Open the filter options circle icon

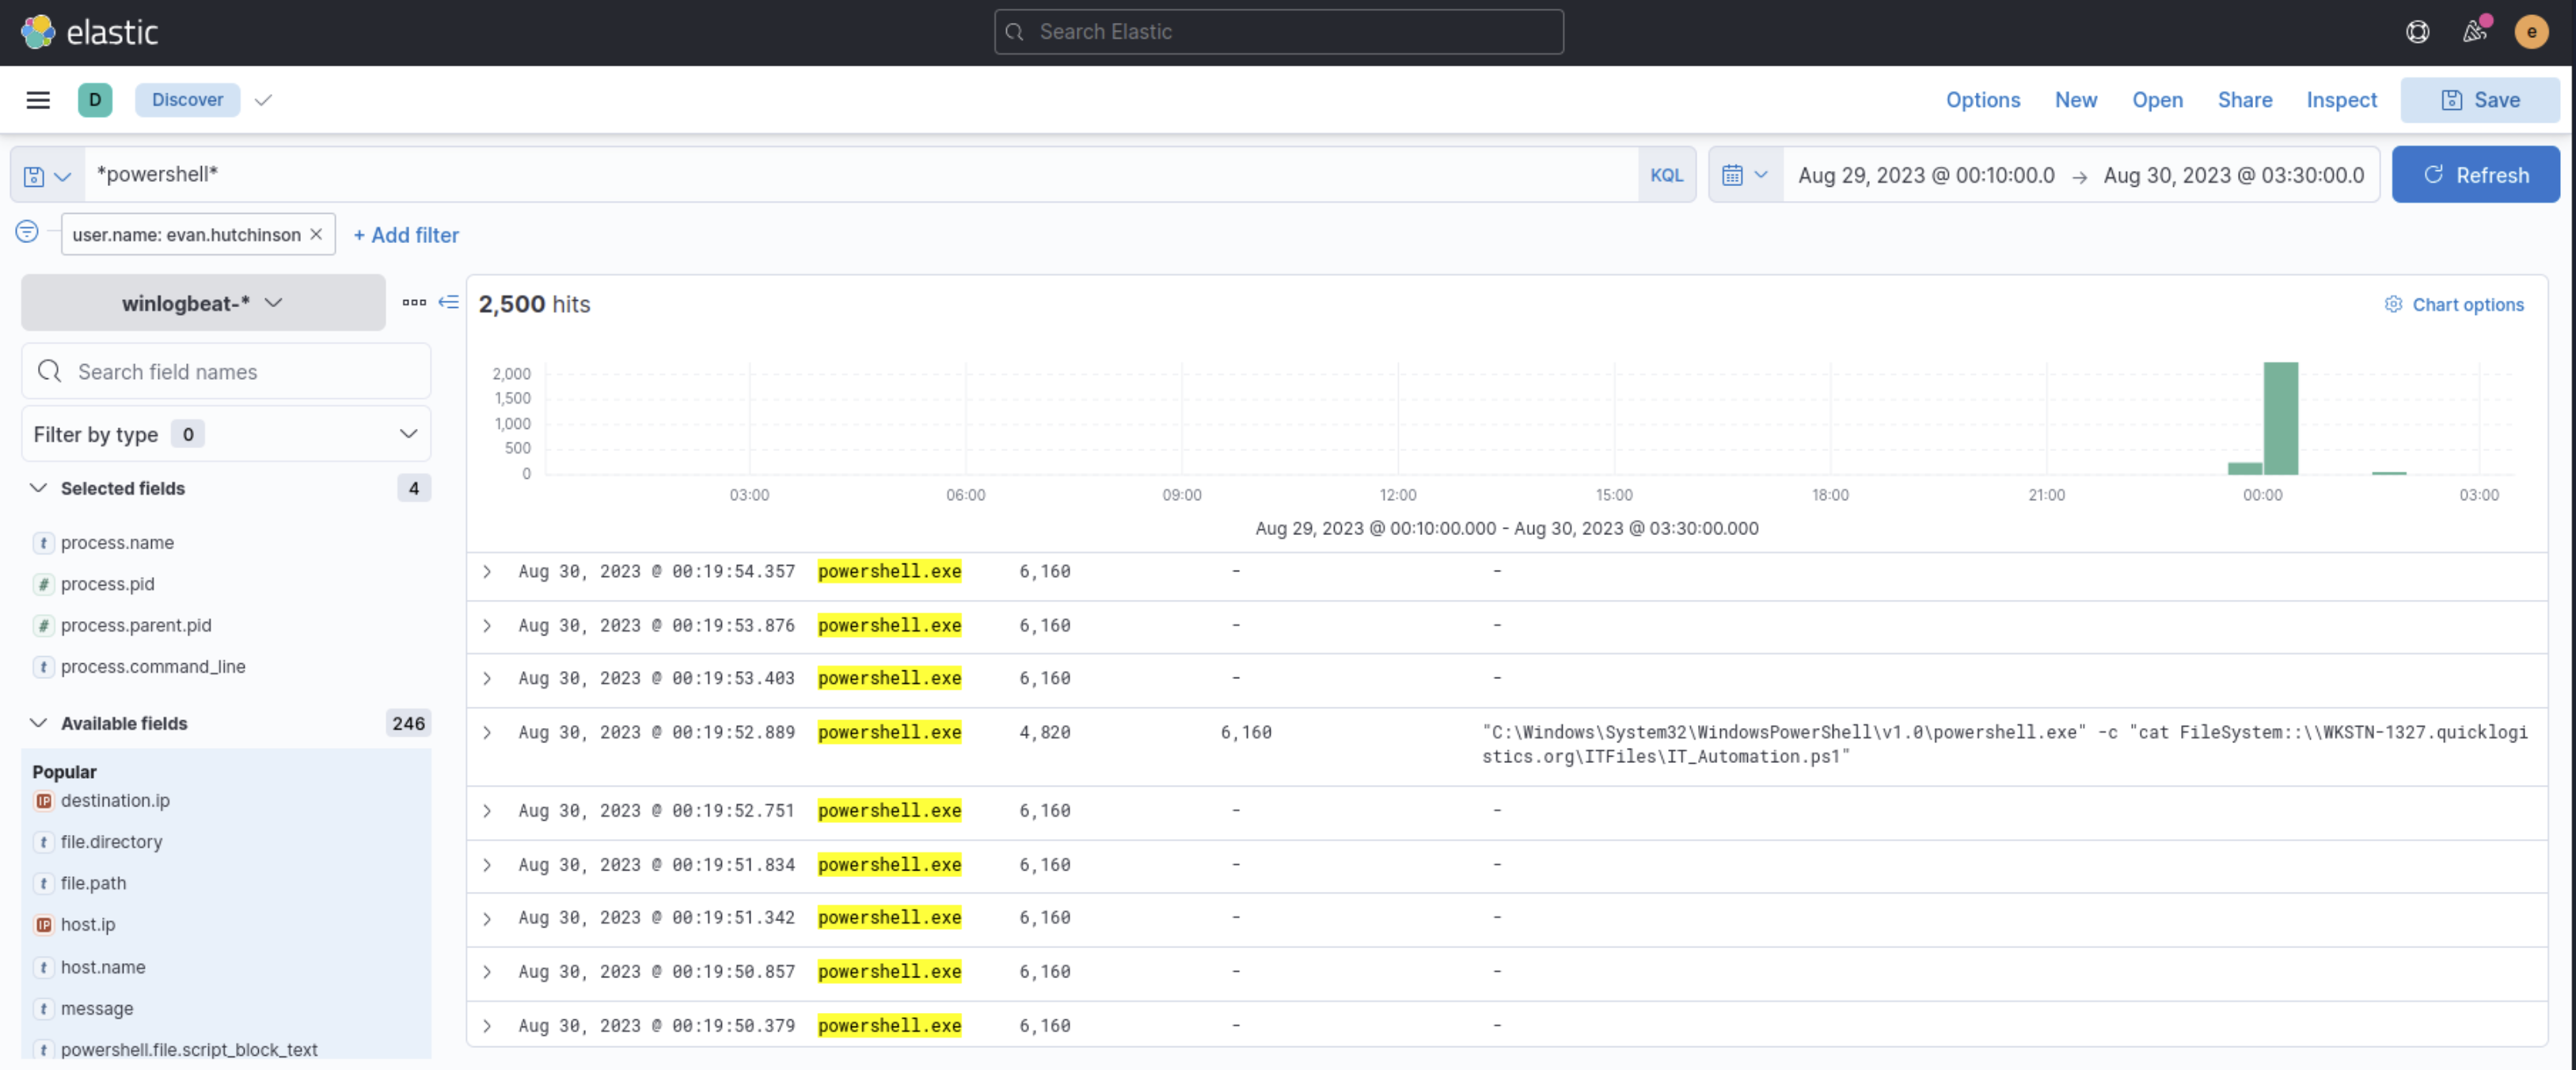pyautogui.click(x=27, y=232)
